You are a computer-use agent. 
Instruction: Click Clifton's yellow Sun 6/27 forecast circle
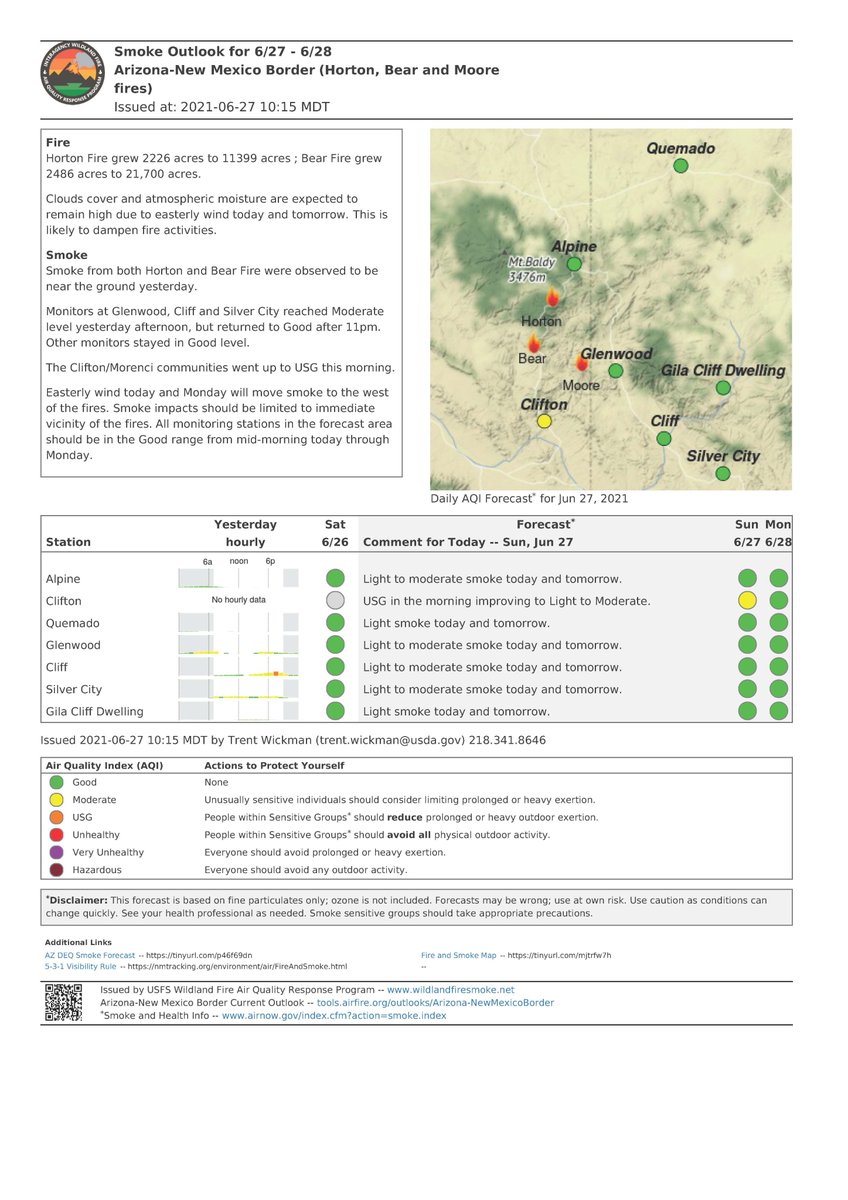(x=747, y=600)
